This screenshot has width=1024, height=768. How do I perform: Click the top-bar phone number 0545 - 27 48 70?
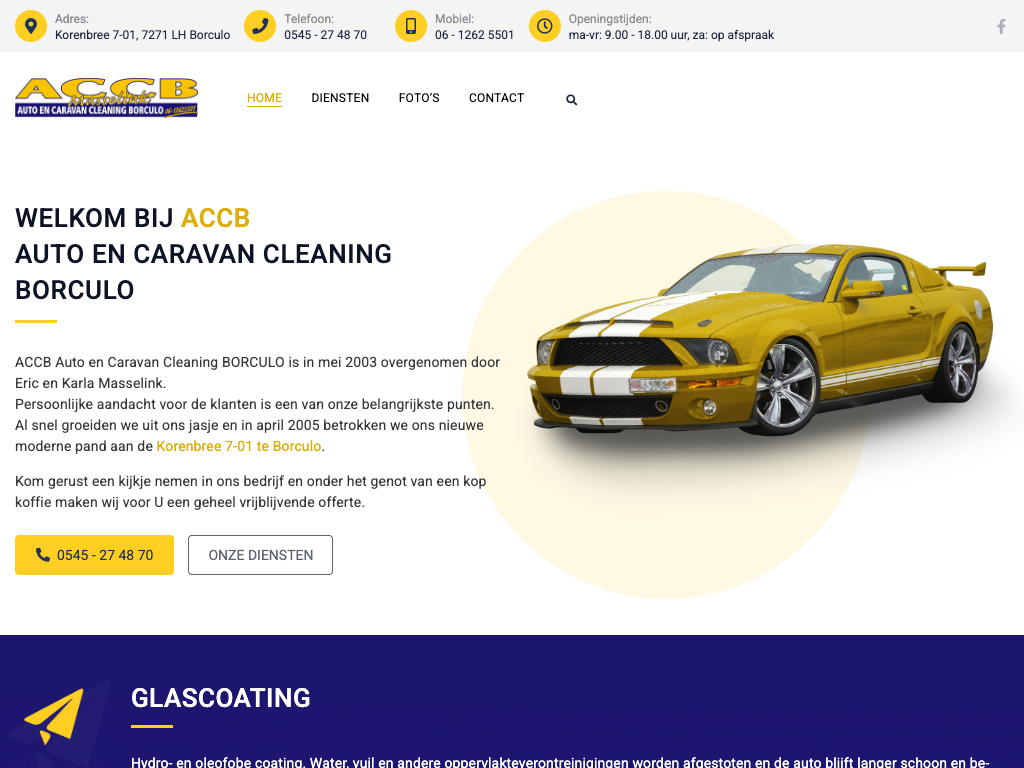pos(325,35)
